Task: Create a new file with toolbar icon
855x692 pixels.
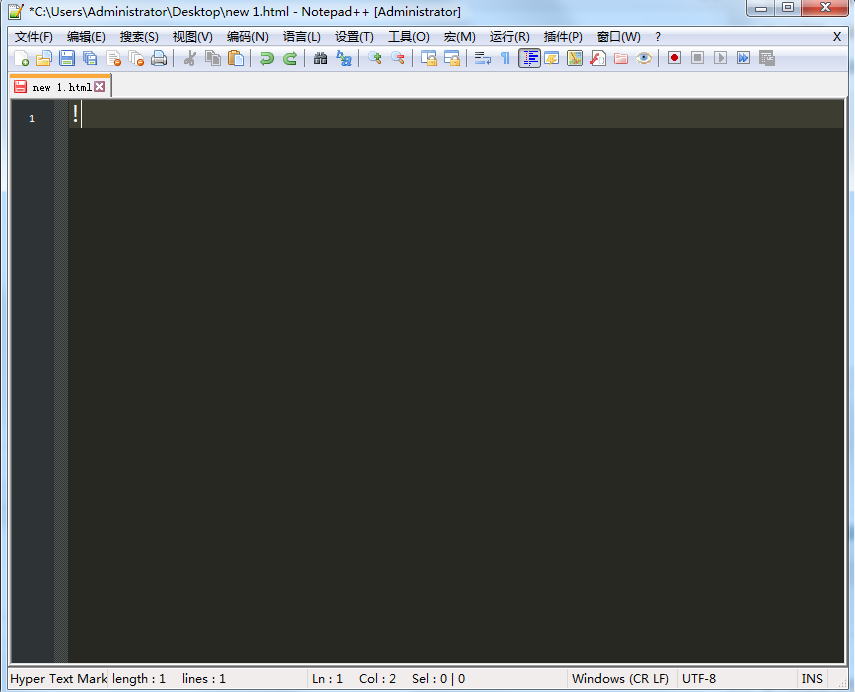Action: [x=21, y=58]
